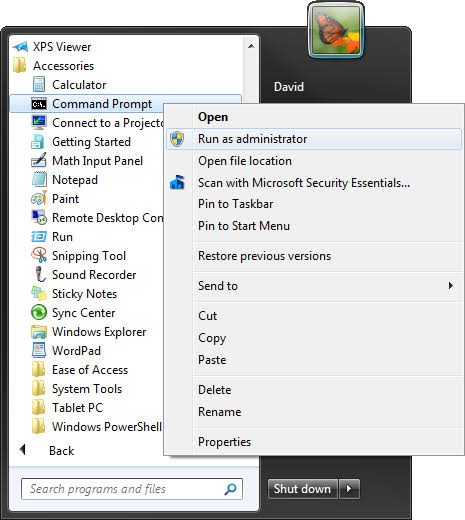
Task: Expand the Ease of Access folder
Action: [x=80, y=370]
